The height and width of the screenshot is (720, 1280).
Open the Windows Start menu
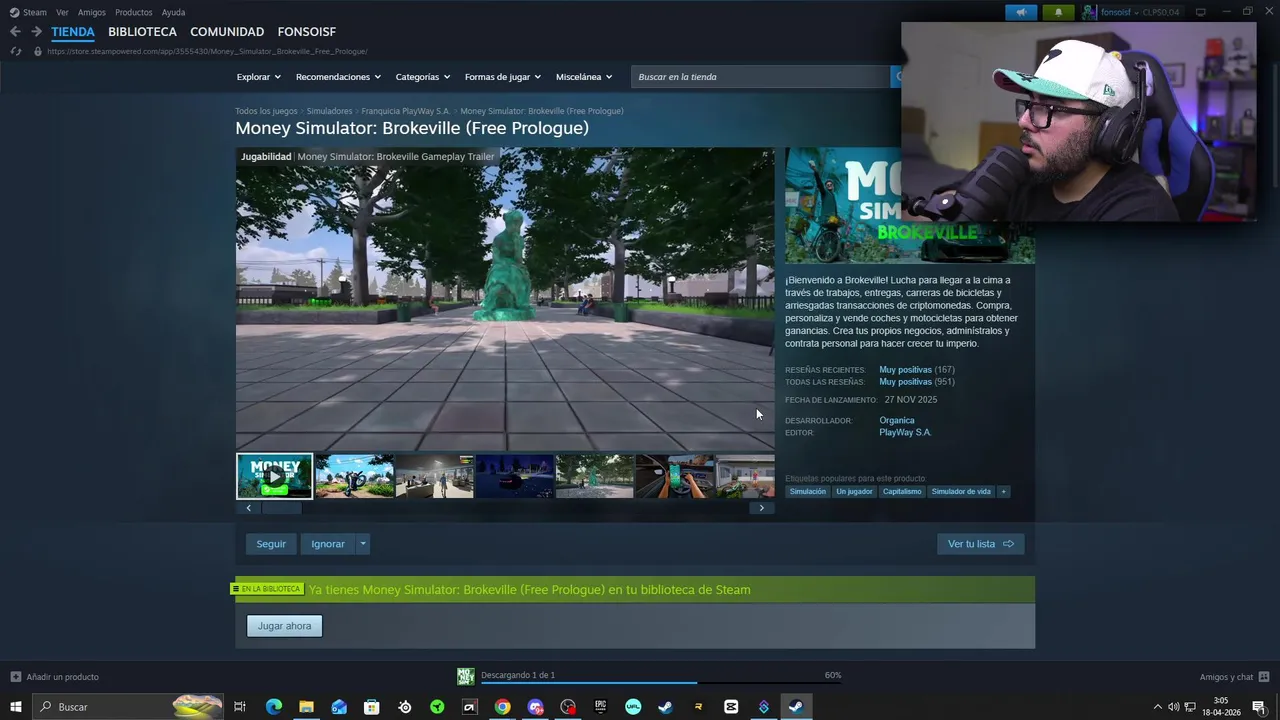click(16, 707)
